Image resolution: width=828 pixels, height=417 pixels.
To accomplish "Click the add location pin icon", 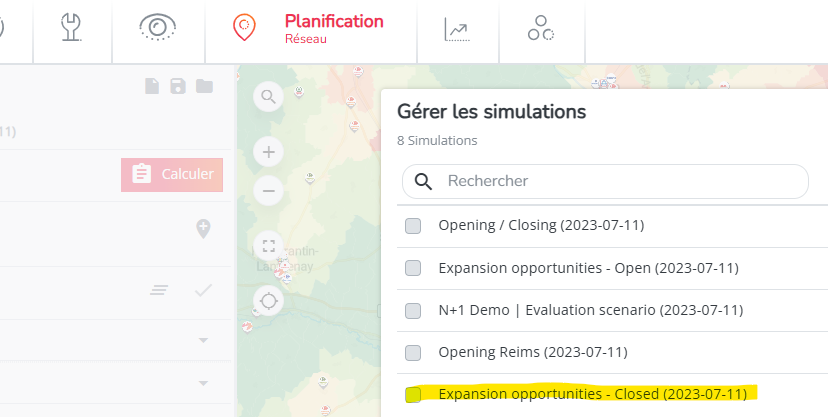I will [203, 229].
